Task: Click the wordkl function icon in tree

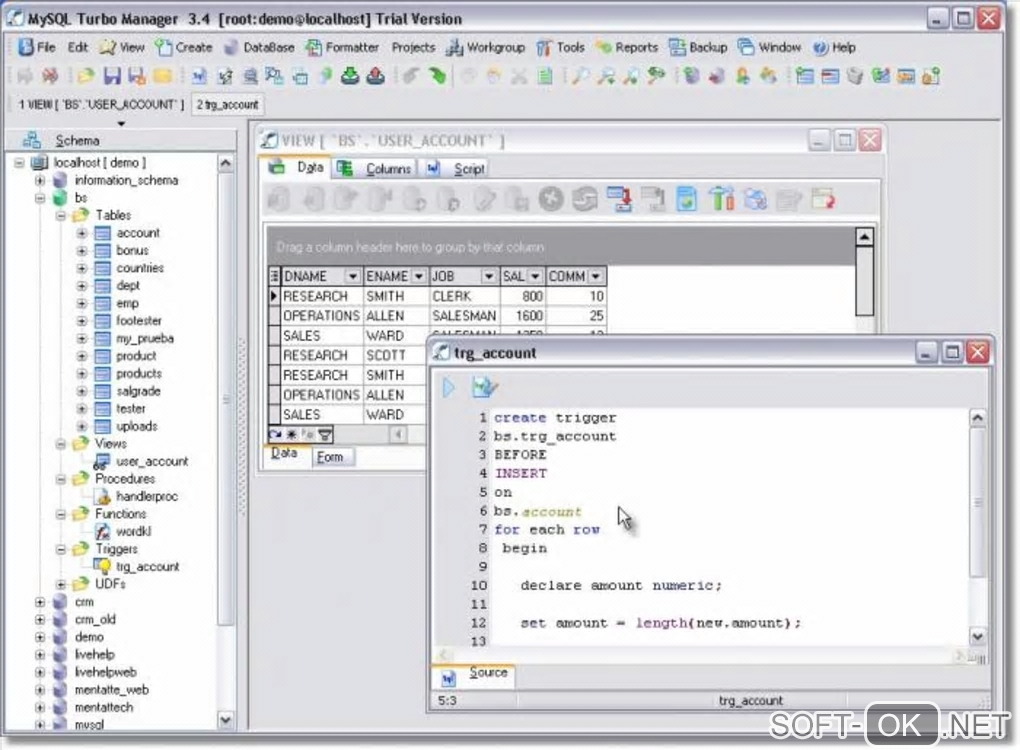Action: click(x=102, y=531)
